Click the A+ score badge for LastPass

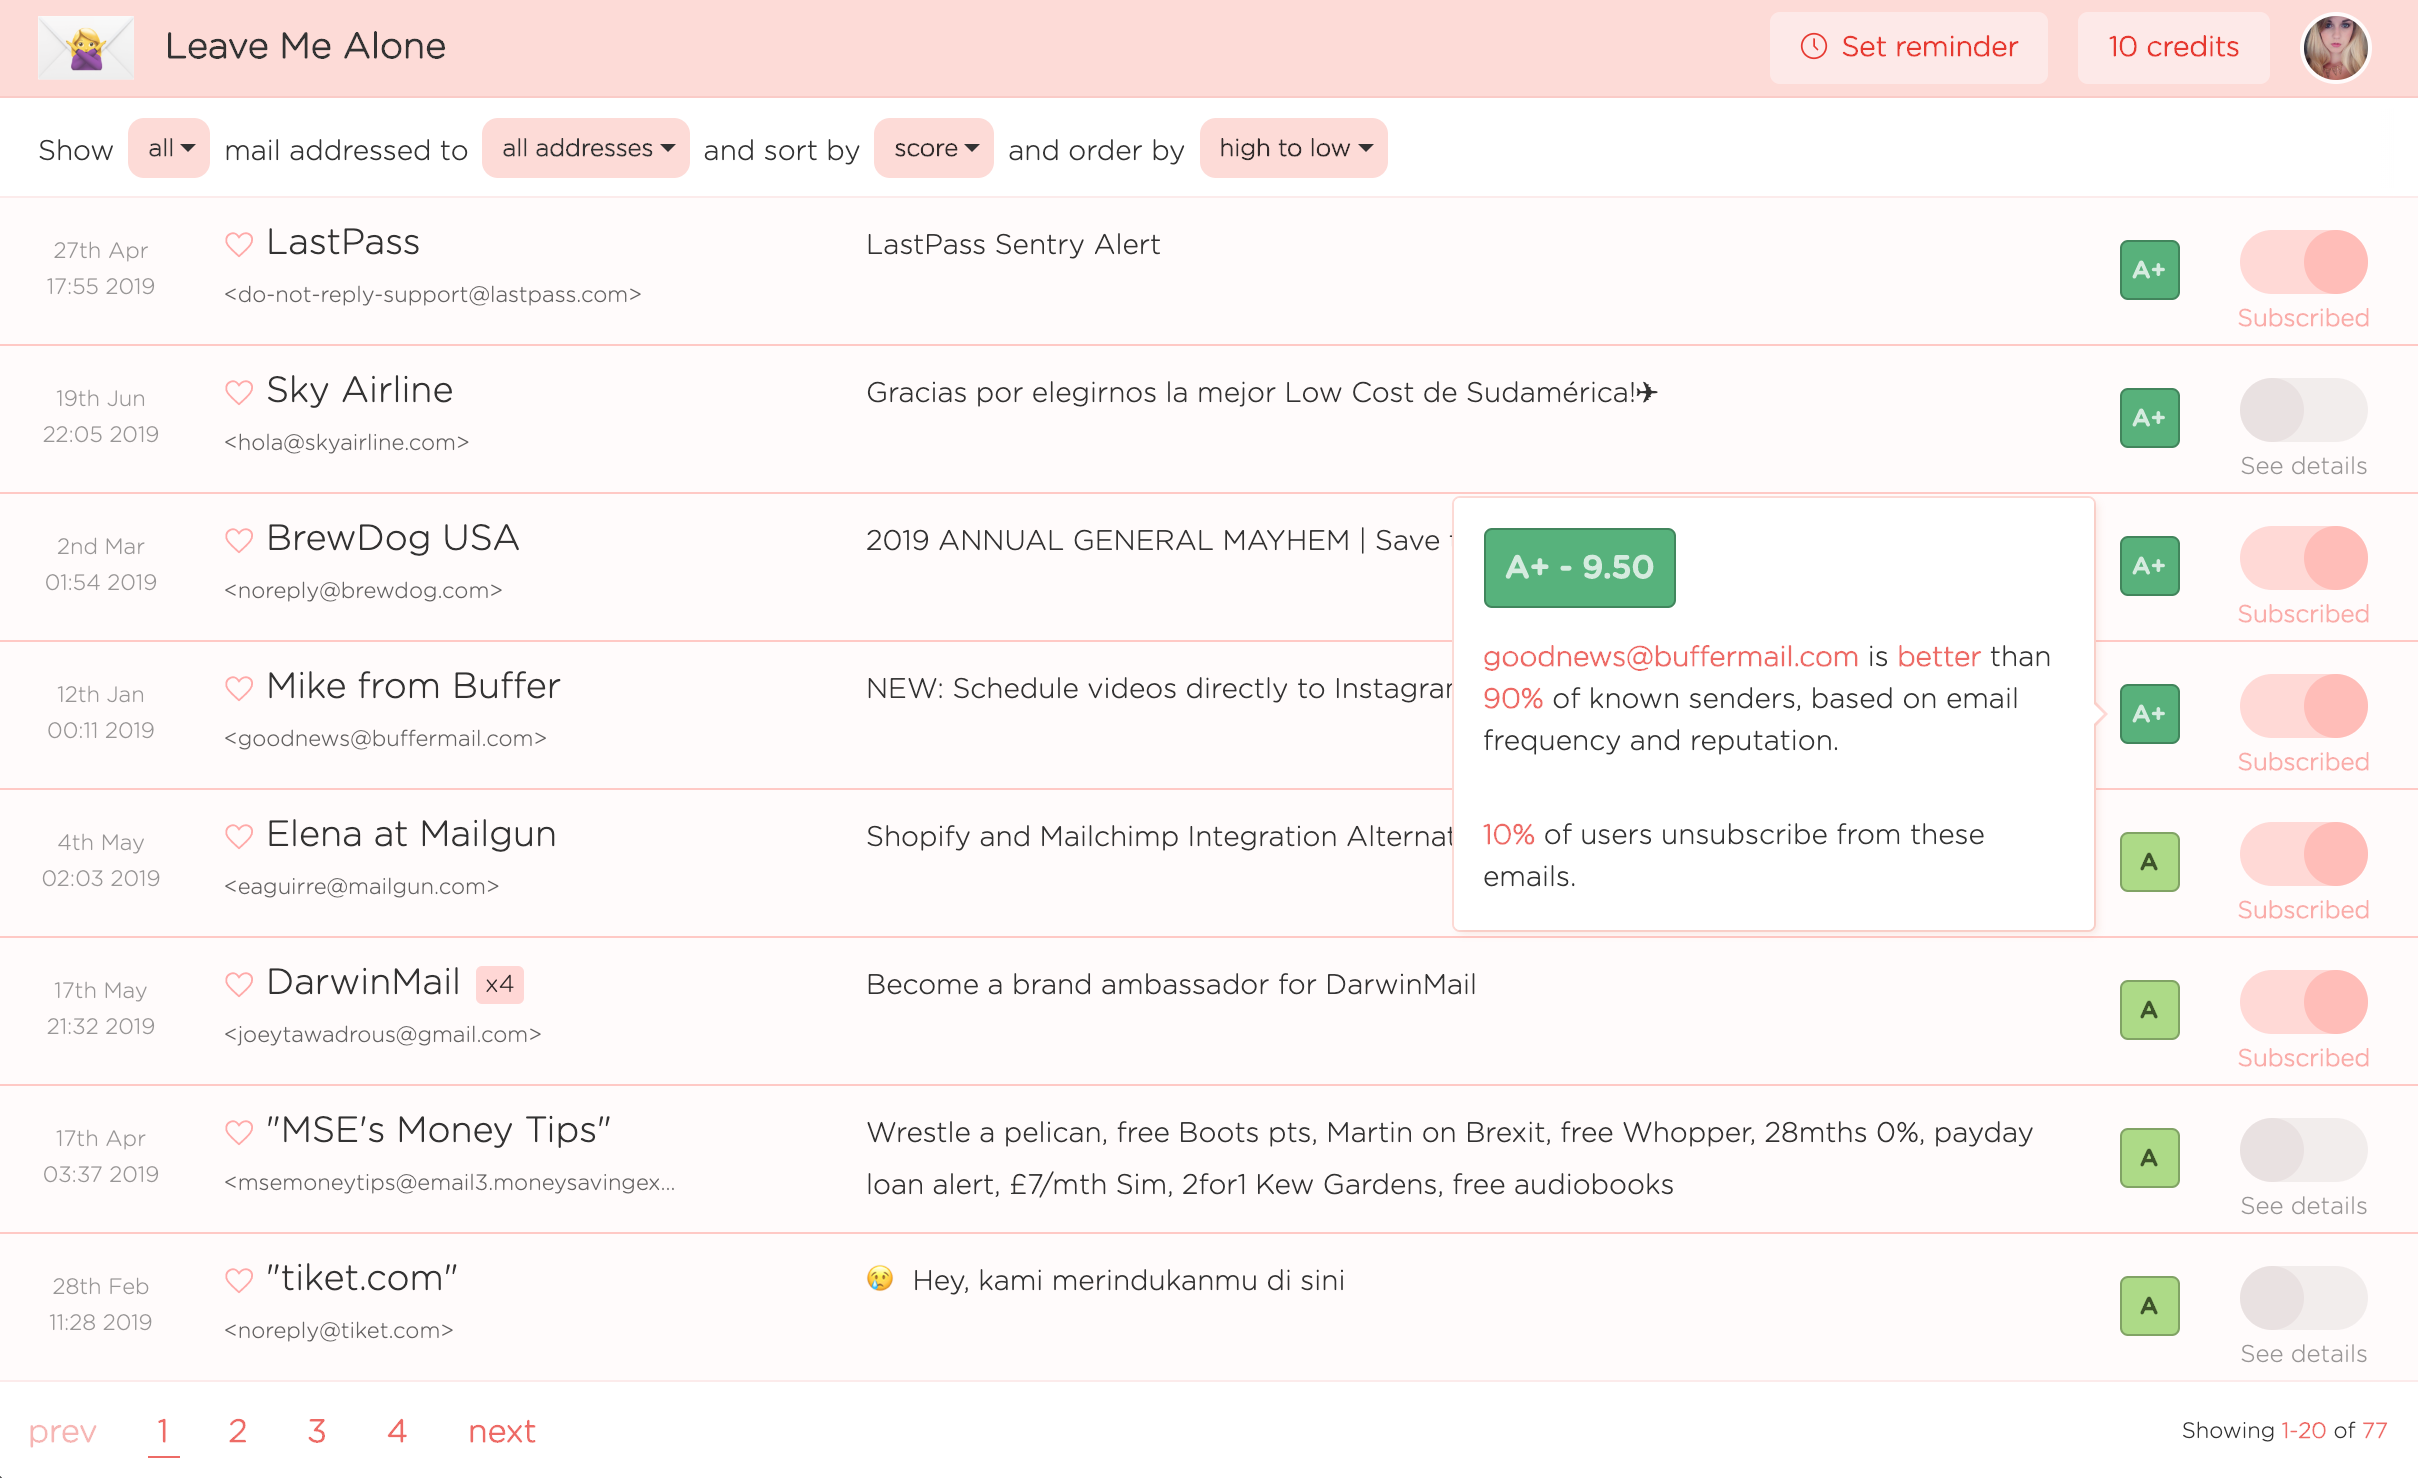pos(2149,270)
